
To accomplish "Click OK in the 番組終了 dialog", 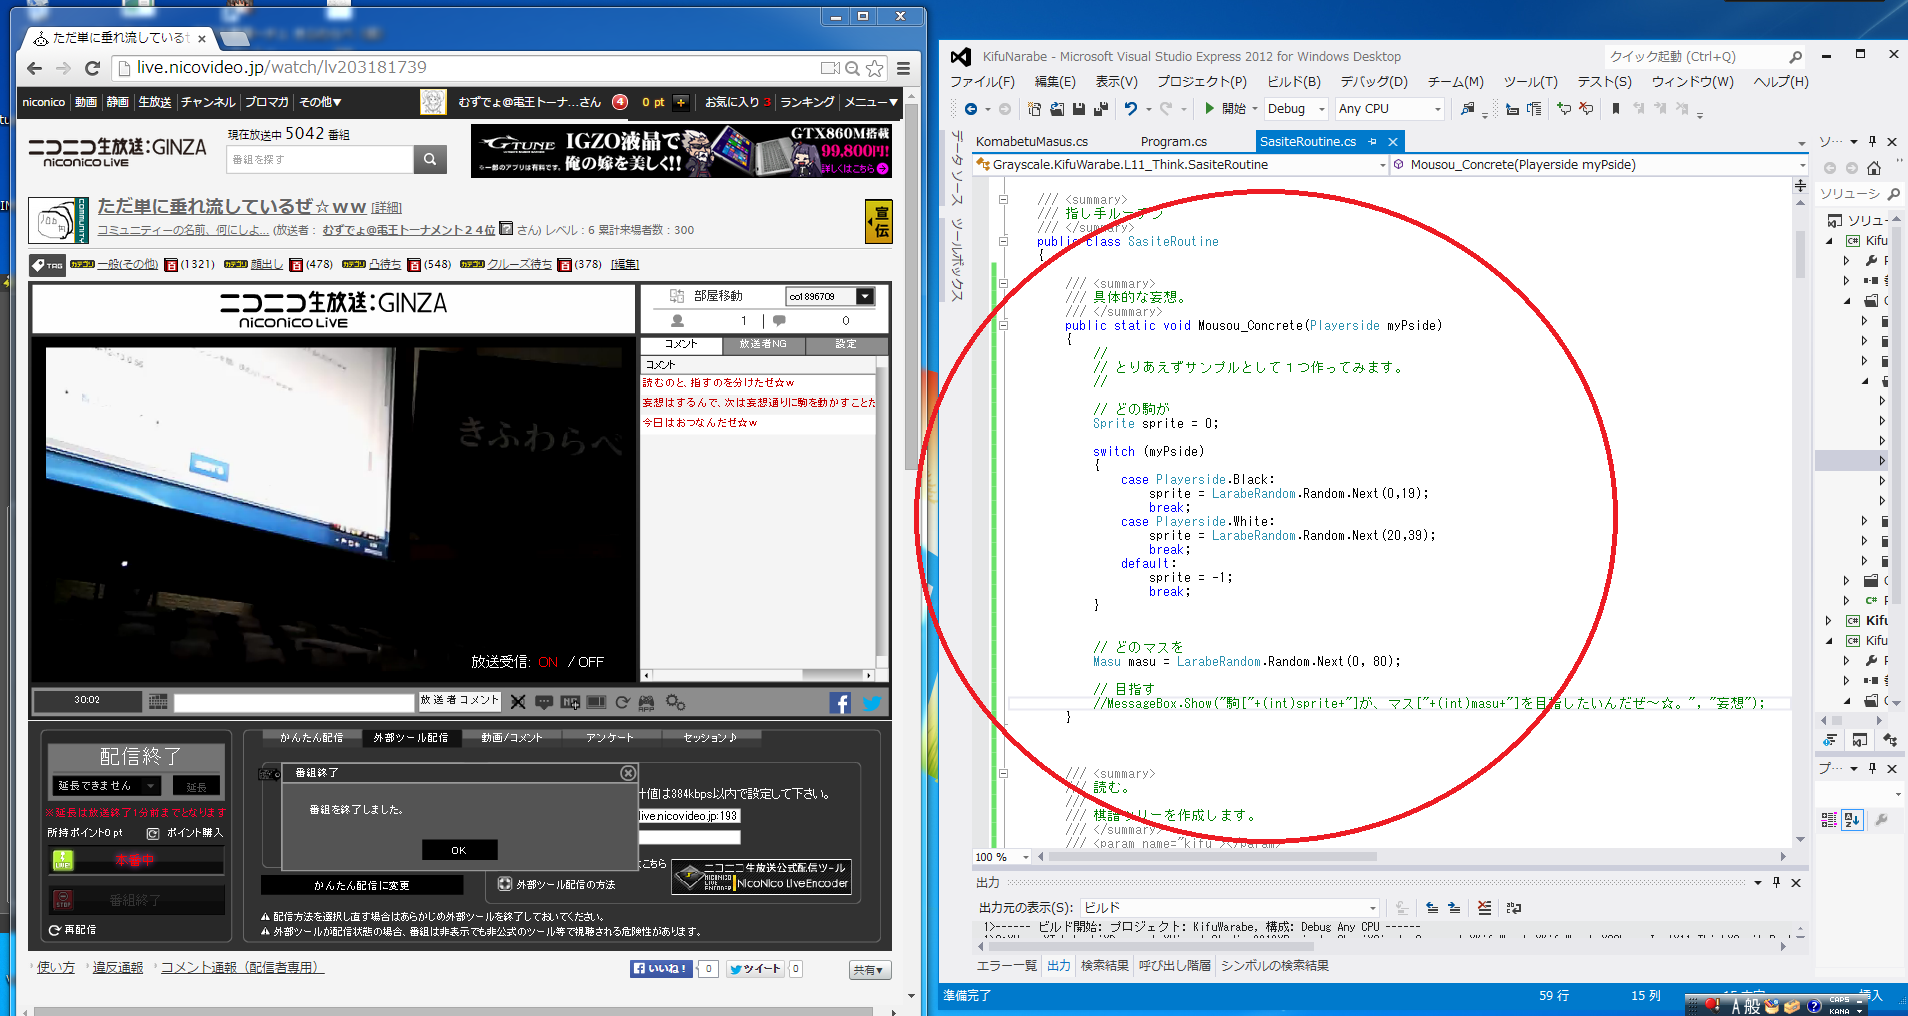I will coord(459,850).
